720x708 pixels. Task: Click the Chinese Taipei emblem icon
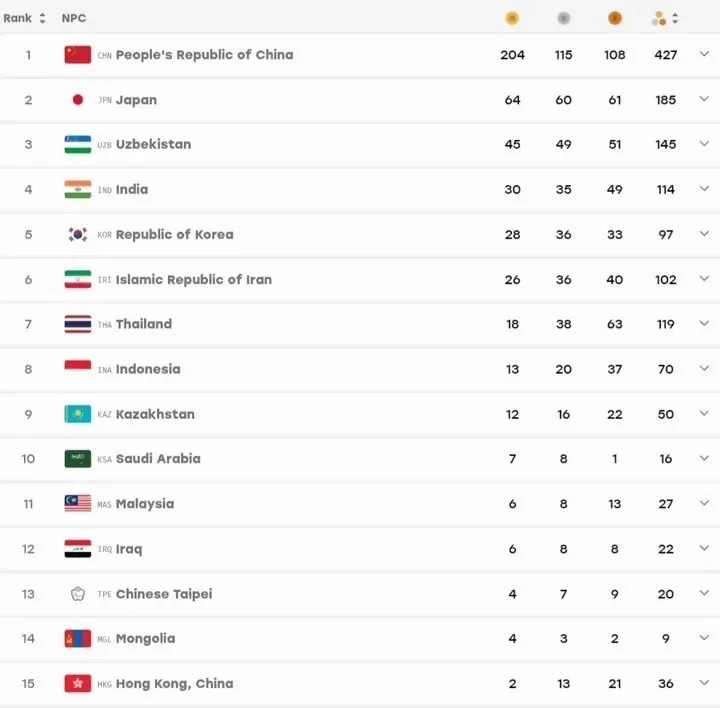tap(78, 594)
